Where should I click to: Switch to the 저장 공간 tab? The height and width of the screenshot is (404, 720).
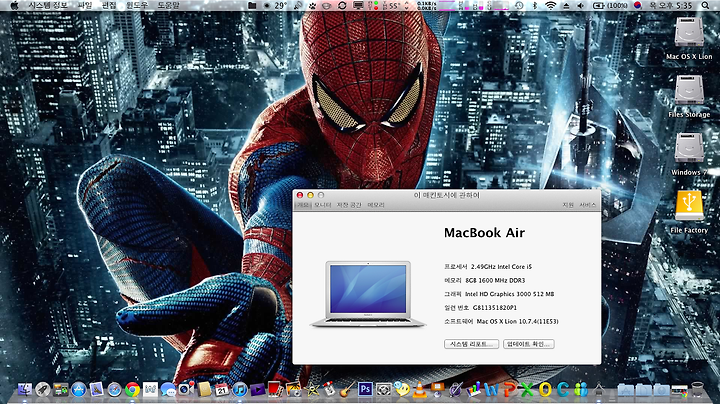(x=349, y=205)
